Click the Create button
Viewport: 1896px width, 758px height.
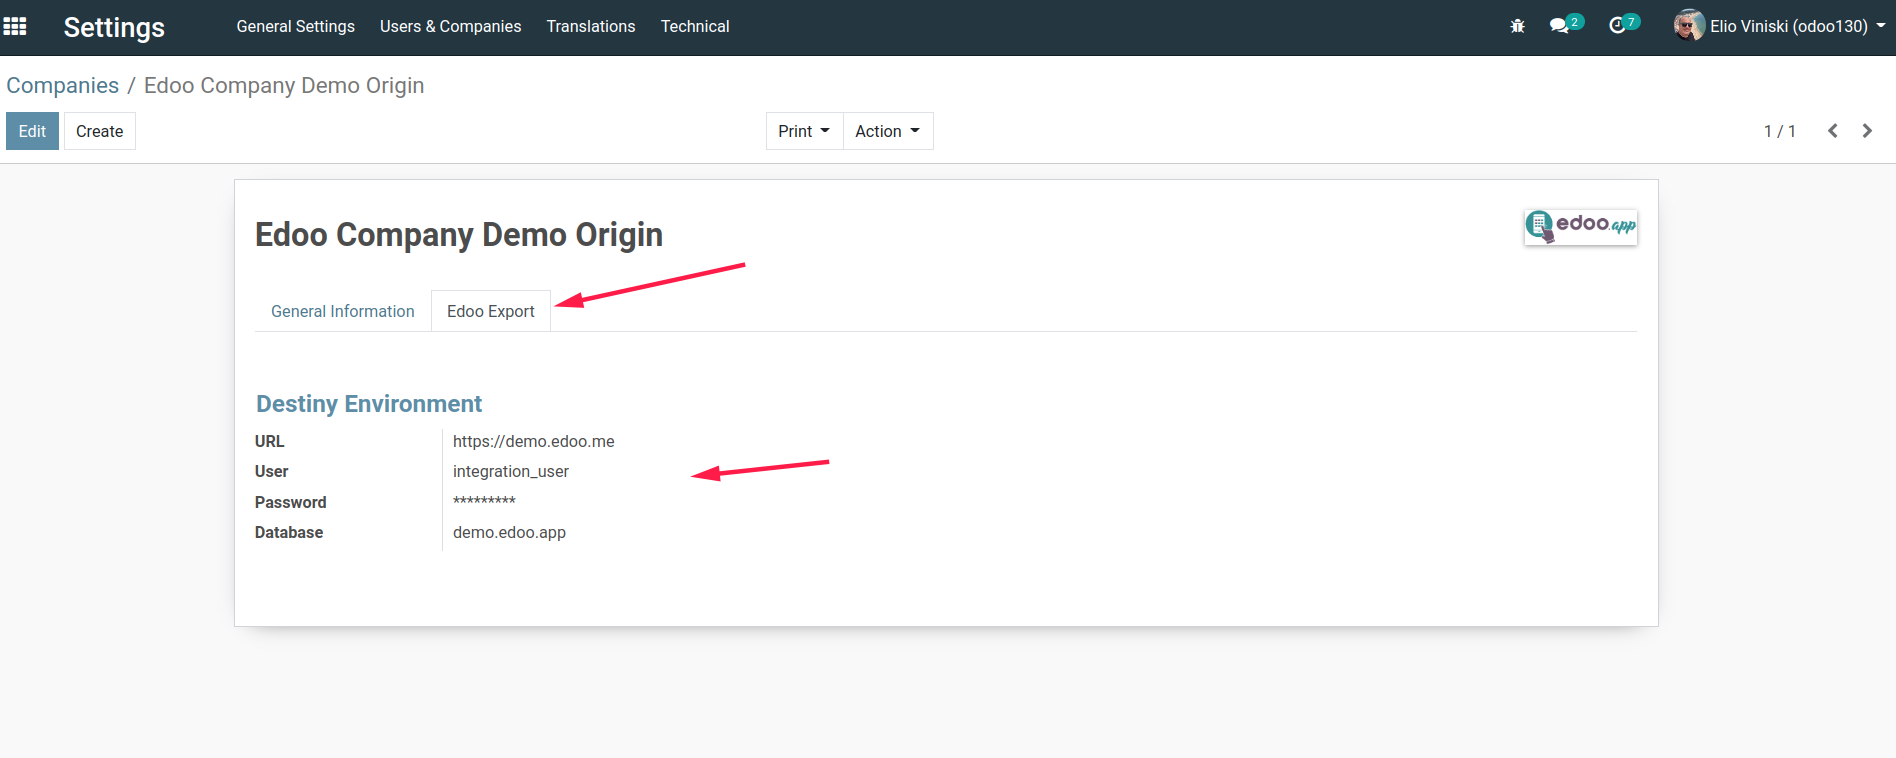pyautogui.click(x=100, y=131)
